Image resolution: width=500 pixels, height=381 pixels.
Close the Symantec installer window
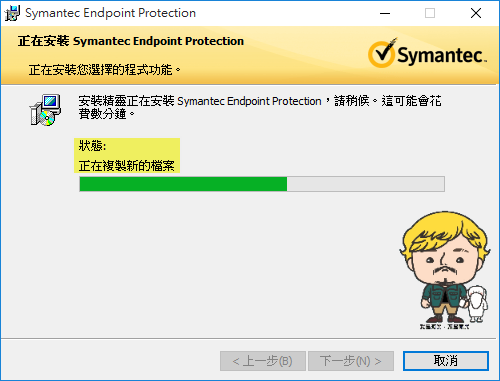[x=476, y=13]
